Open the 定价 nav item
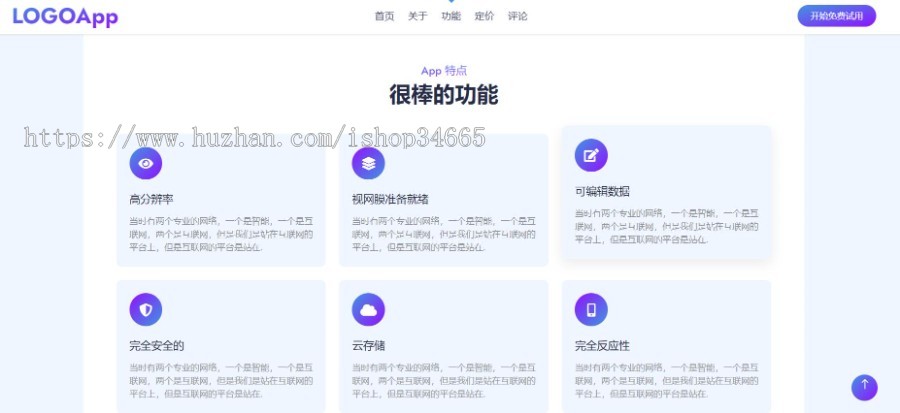This screenshot has width=900, height=413. pyautogui.click(x=484, y=16)
